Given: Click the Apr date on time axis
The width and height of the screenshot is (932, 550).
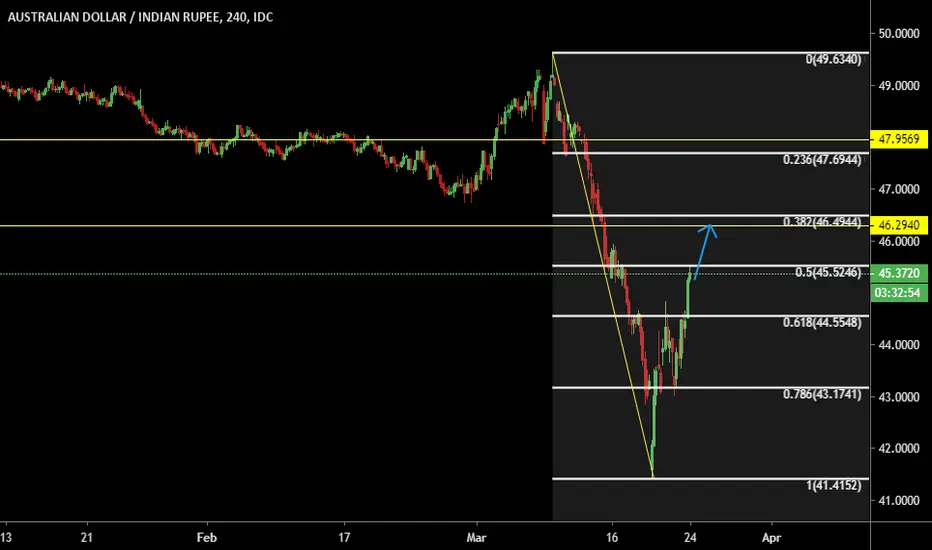Looking at the screenshot, I should 771,538.
